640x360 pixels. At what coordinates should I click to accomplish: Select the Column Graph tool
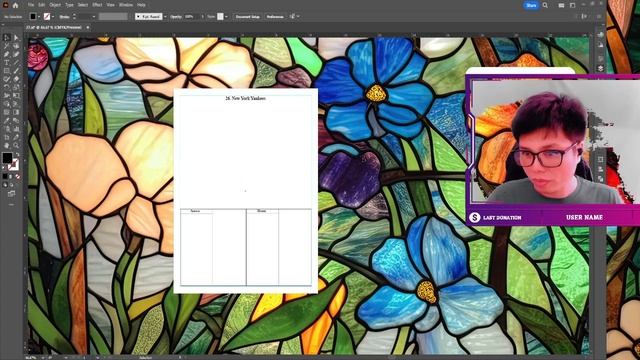(16, 129)
